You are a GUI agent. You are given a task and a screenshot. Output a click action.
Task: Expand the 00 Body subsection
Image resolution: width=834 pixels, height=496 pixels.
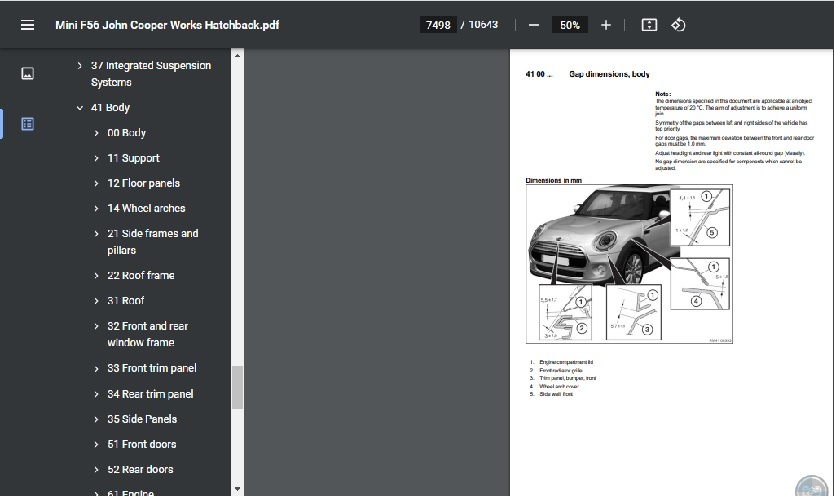[96, 133]
